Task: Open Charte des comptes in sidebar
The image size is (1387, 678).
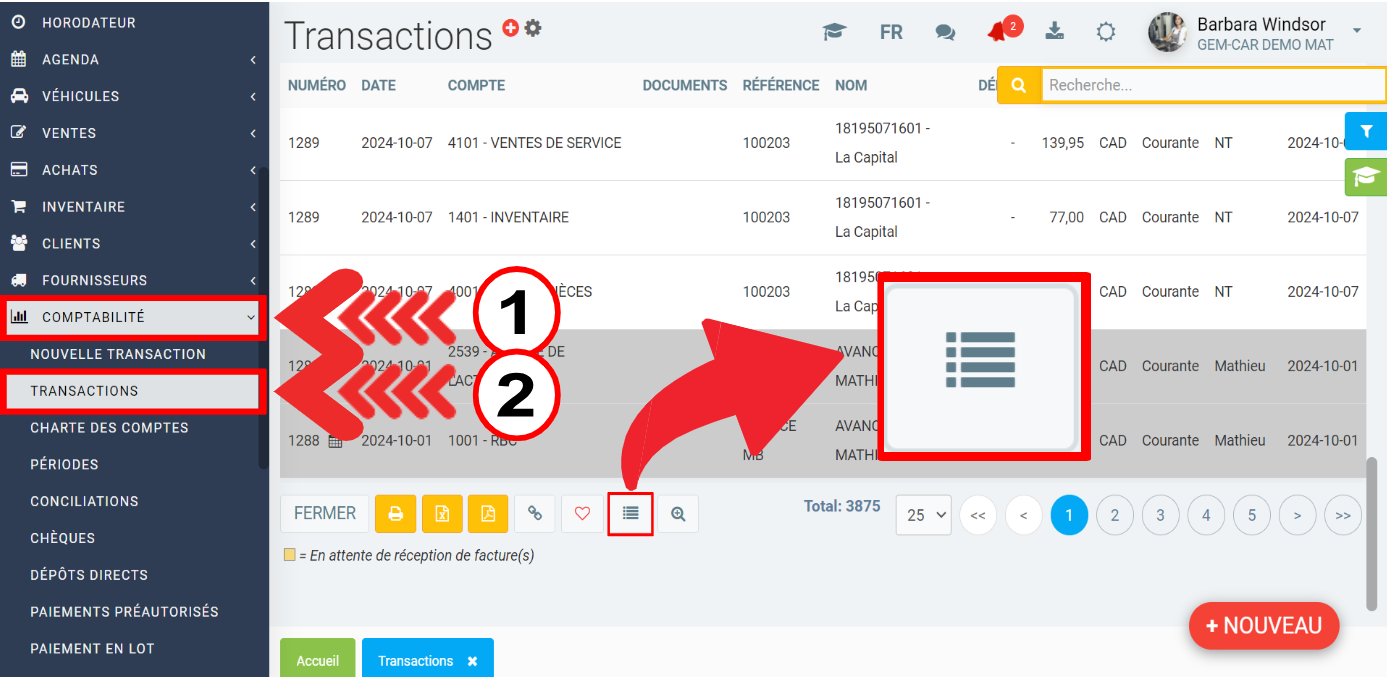Action: (109, 428)
